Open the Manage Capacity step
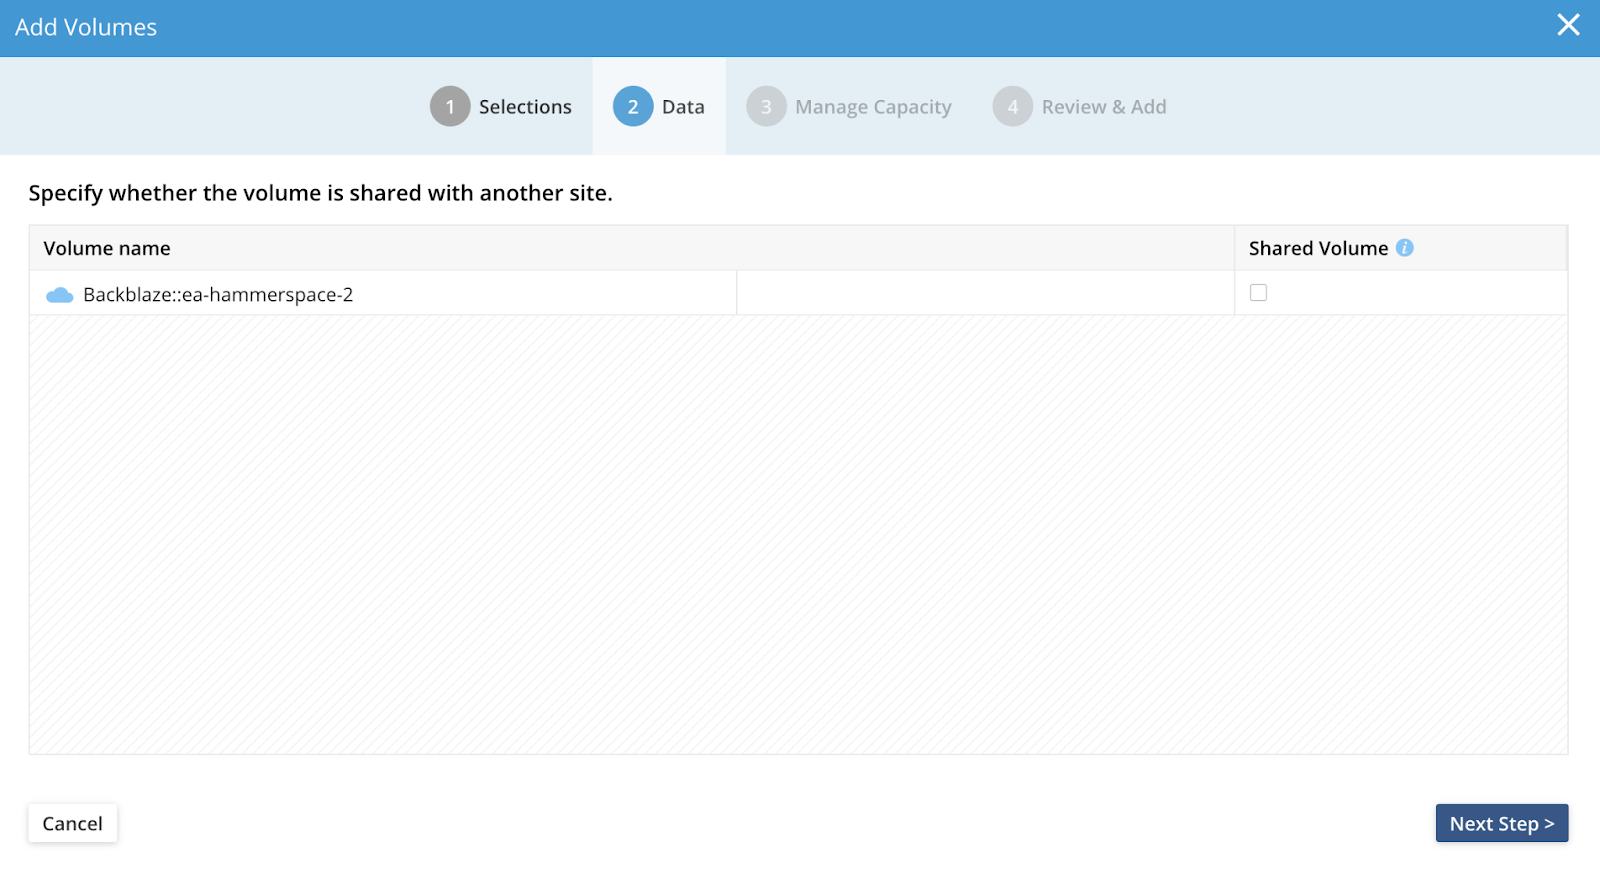1600x871 pixels. pos(849,106)
